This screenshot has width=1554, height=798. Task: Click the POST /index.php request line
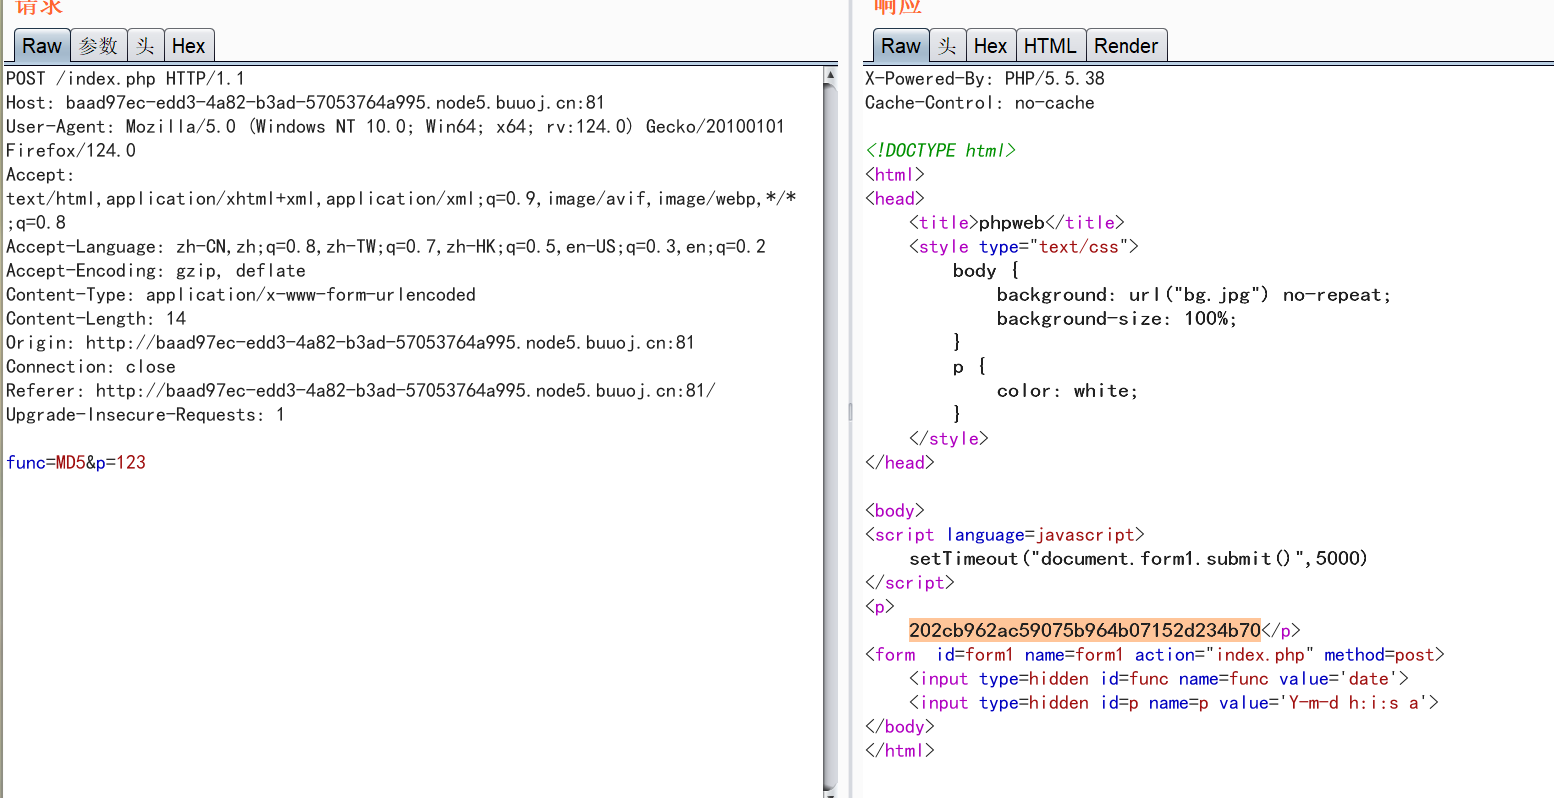tap(125, 79)
